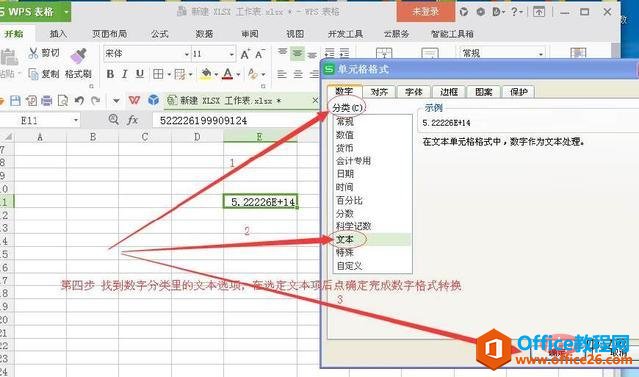Click the undo arrow icon
Viewport: 639px width, 377px height.
[79, 100]
